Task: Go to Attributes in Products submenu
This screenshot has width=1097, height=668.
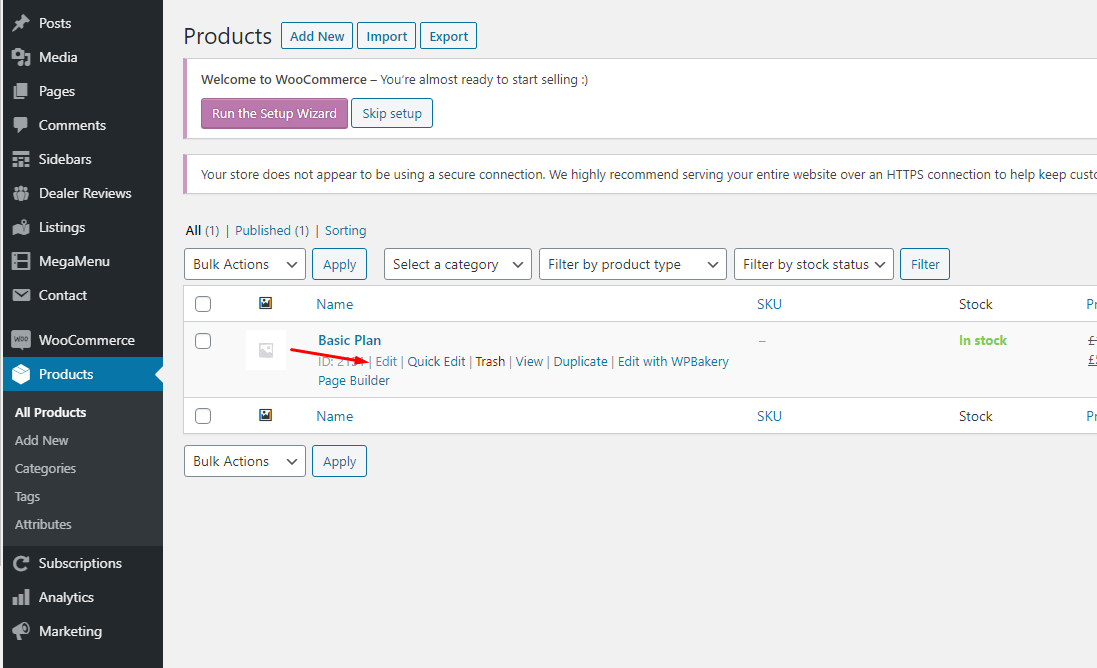Action: [43, 524]
